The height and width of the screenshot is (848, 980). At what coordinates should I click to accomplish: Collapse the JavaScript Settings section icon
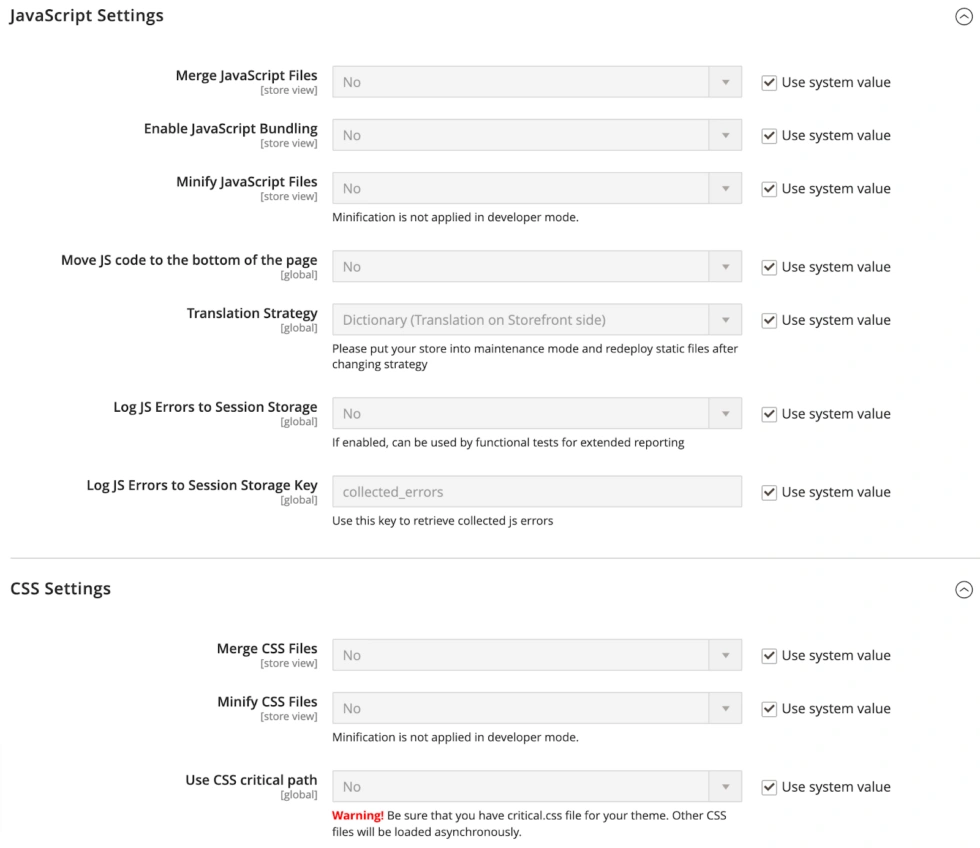click(x=964, y=17)
